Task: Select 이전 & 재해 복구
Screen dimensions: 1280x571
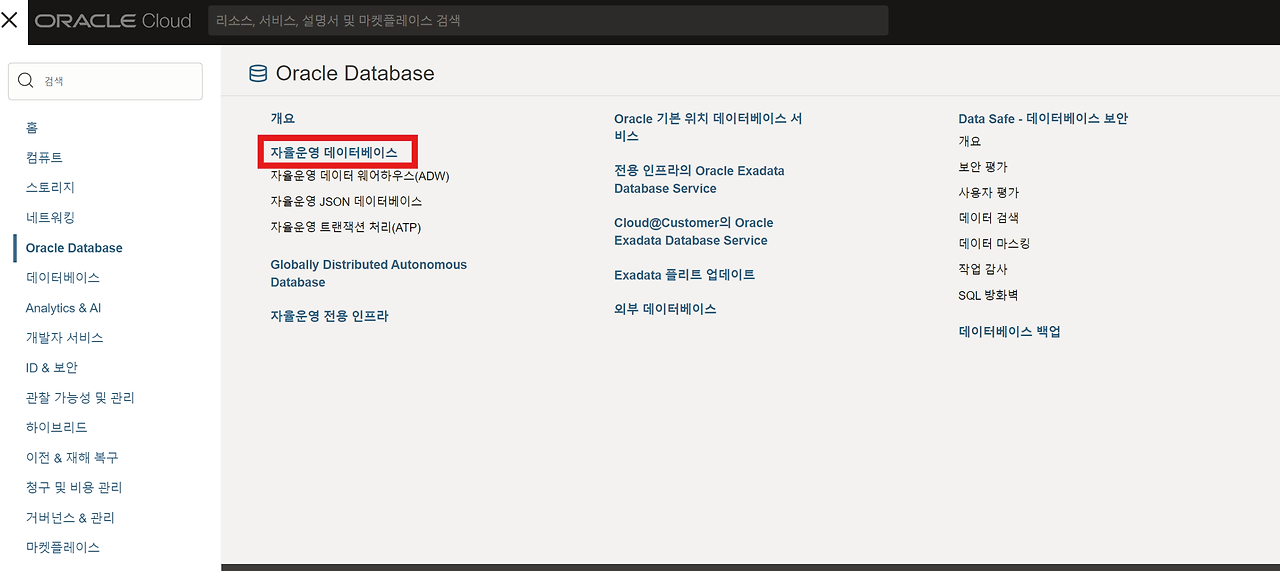Action: pyautogui.click(x=72, y=457)
